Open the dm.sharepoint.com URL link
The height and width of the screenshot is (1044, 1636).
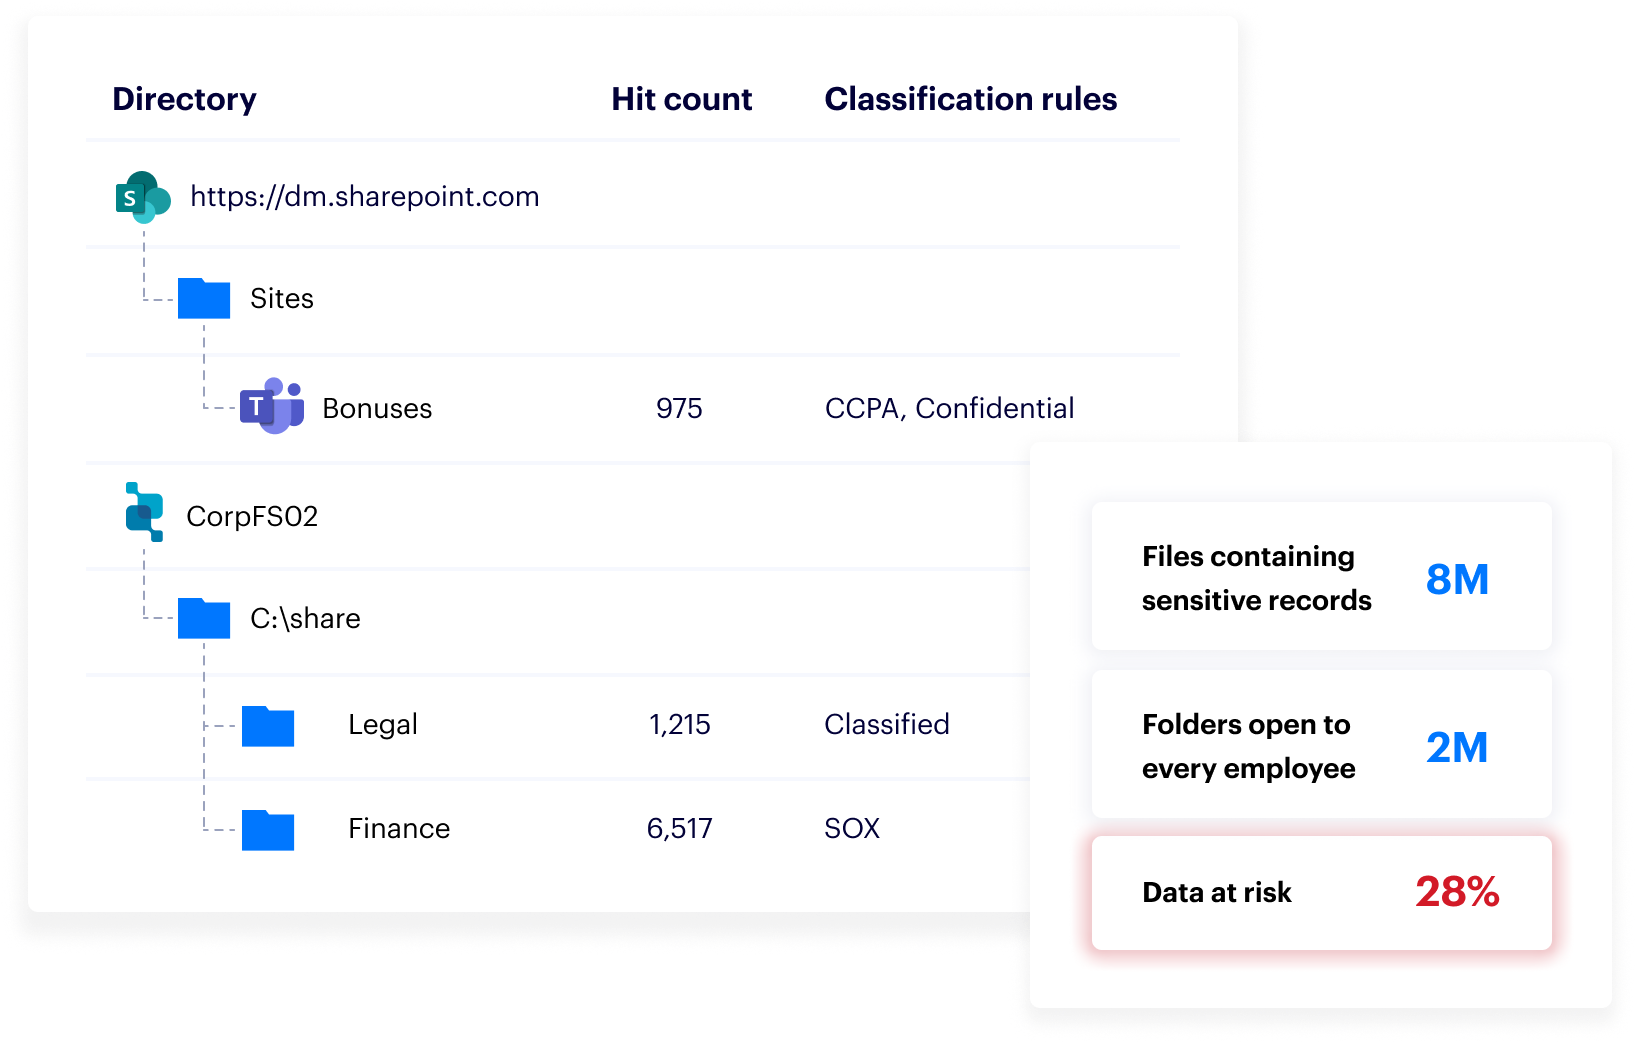[364, 197]
